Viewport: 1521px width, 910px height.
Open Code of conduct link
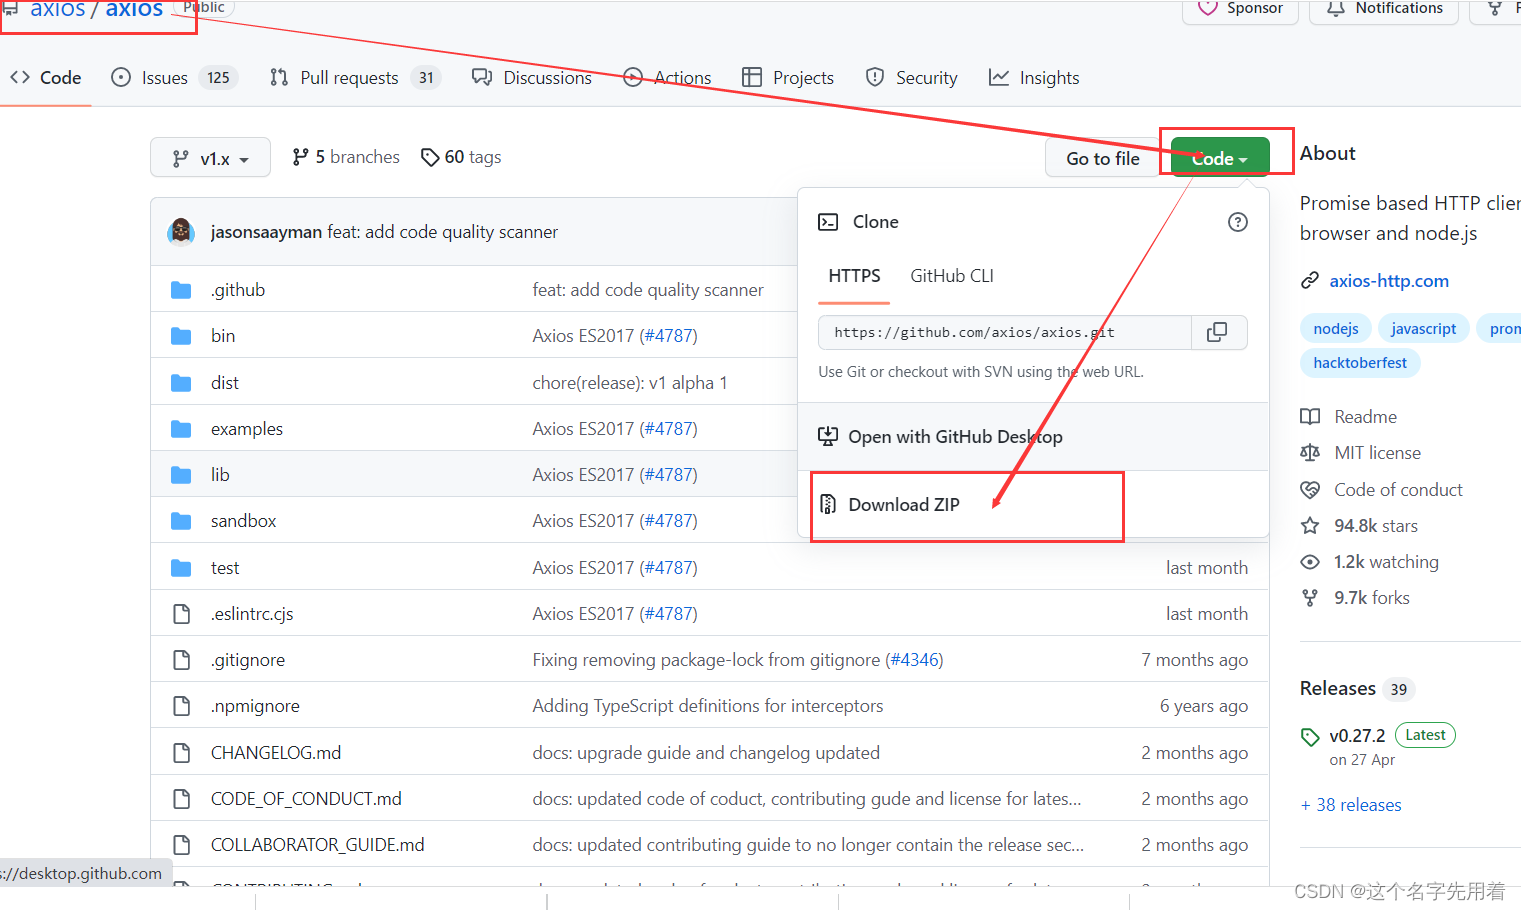pyautogui.click(x=1398, y=490)
